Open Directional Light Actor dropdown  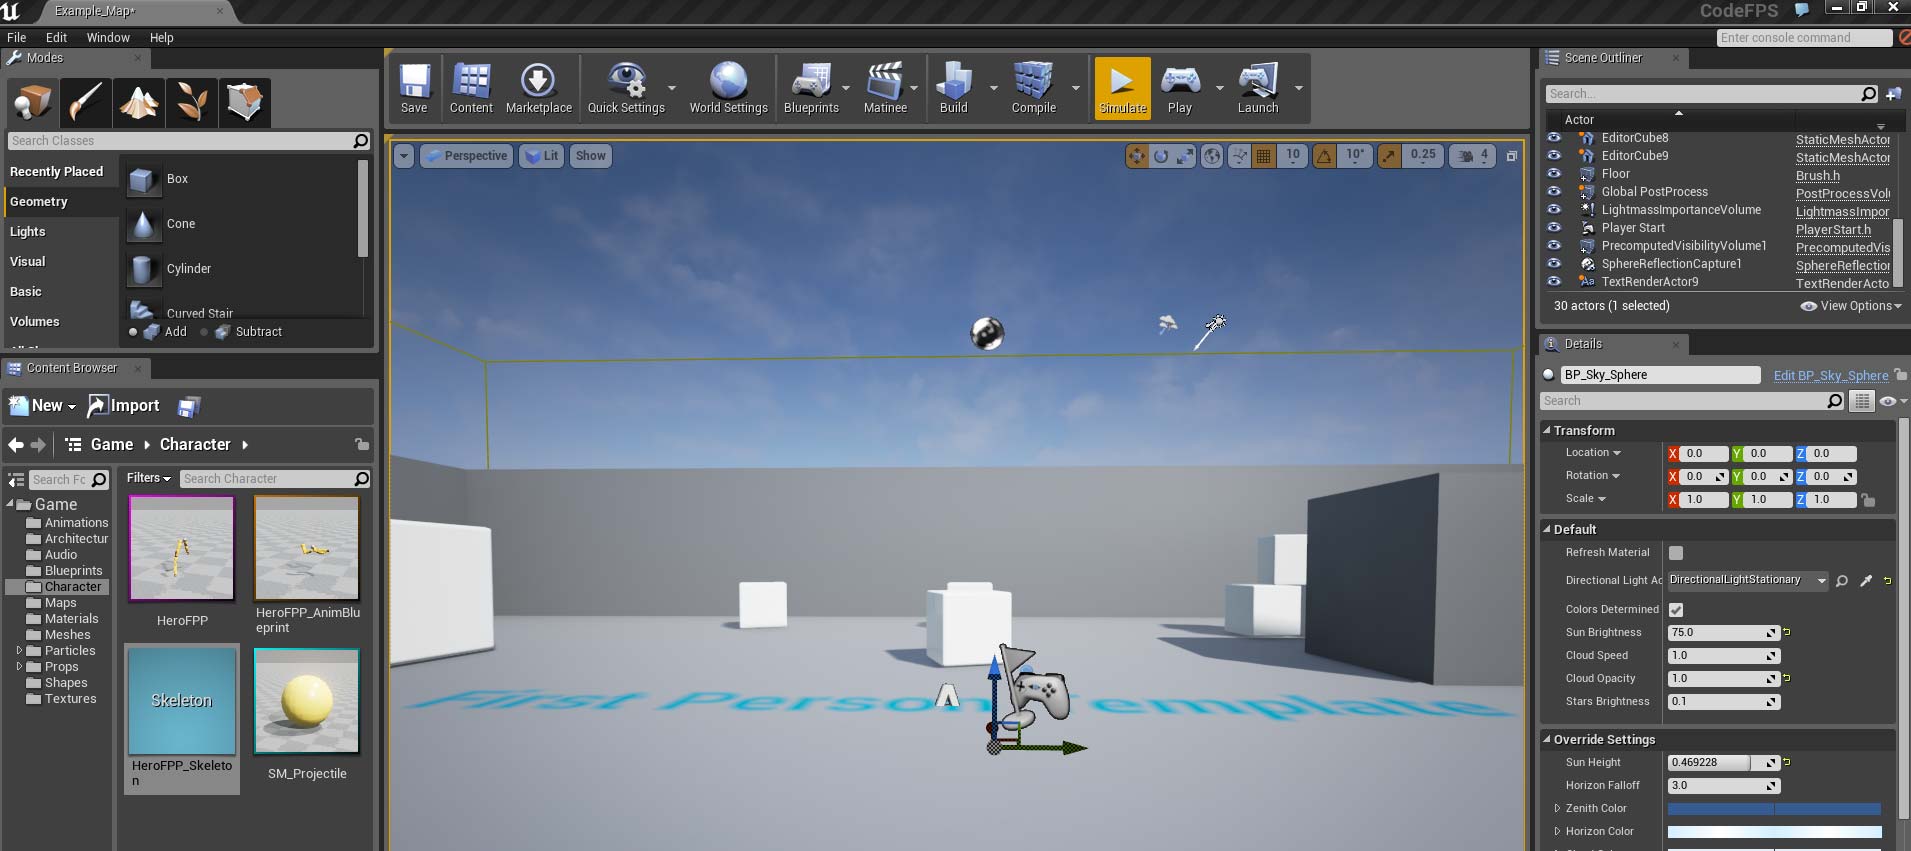pos(1747,580)
